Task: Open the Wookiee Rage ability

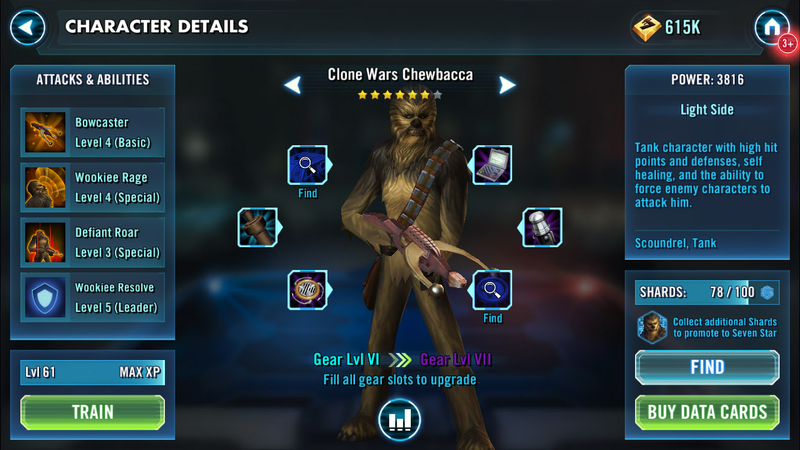Action: point(92,187)
